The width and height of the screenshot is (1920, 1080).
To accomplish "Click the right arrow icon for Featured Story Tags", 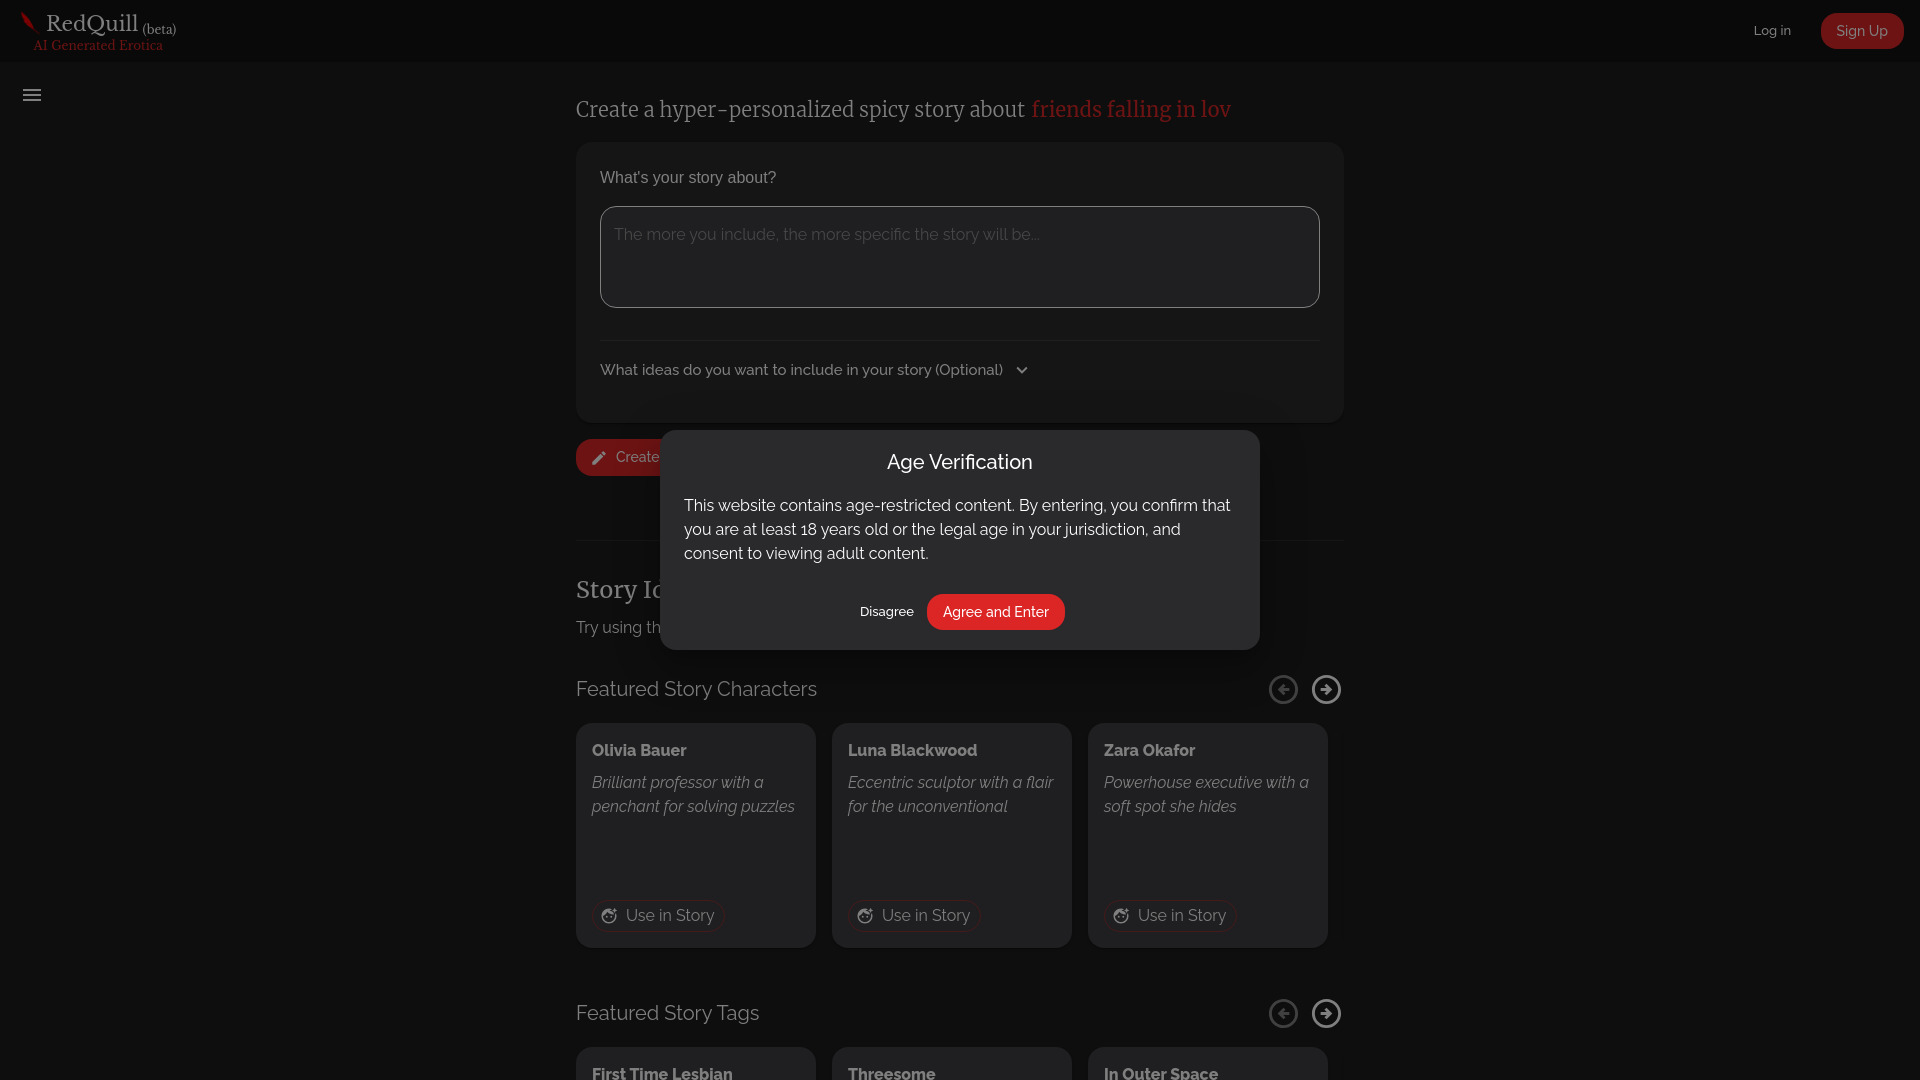I will [x=1327, y=1013].
